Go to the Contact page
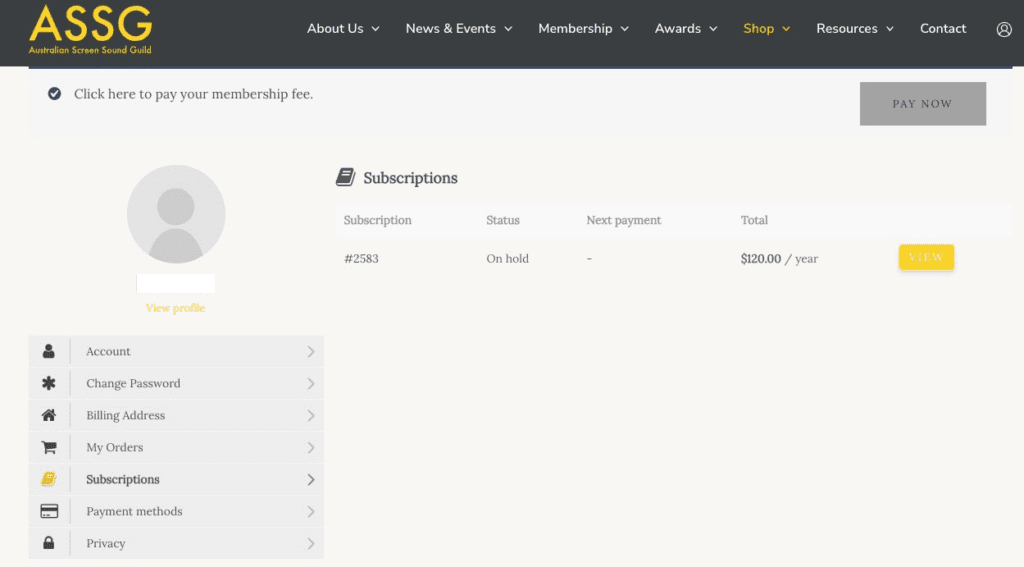 [x=943, y=29]
